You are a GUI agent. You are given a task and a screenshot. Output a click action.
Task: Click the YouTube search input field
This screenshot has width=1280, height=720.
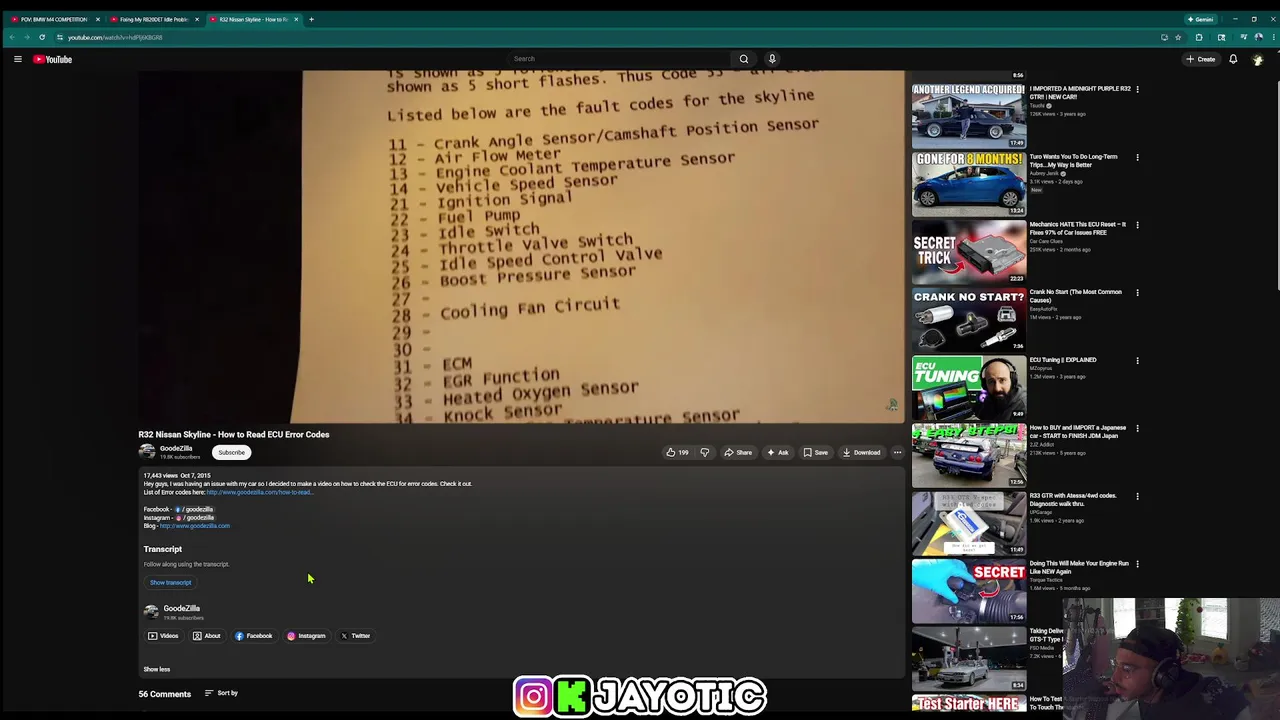tap(618, 59)
